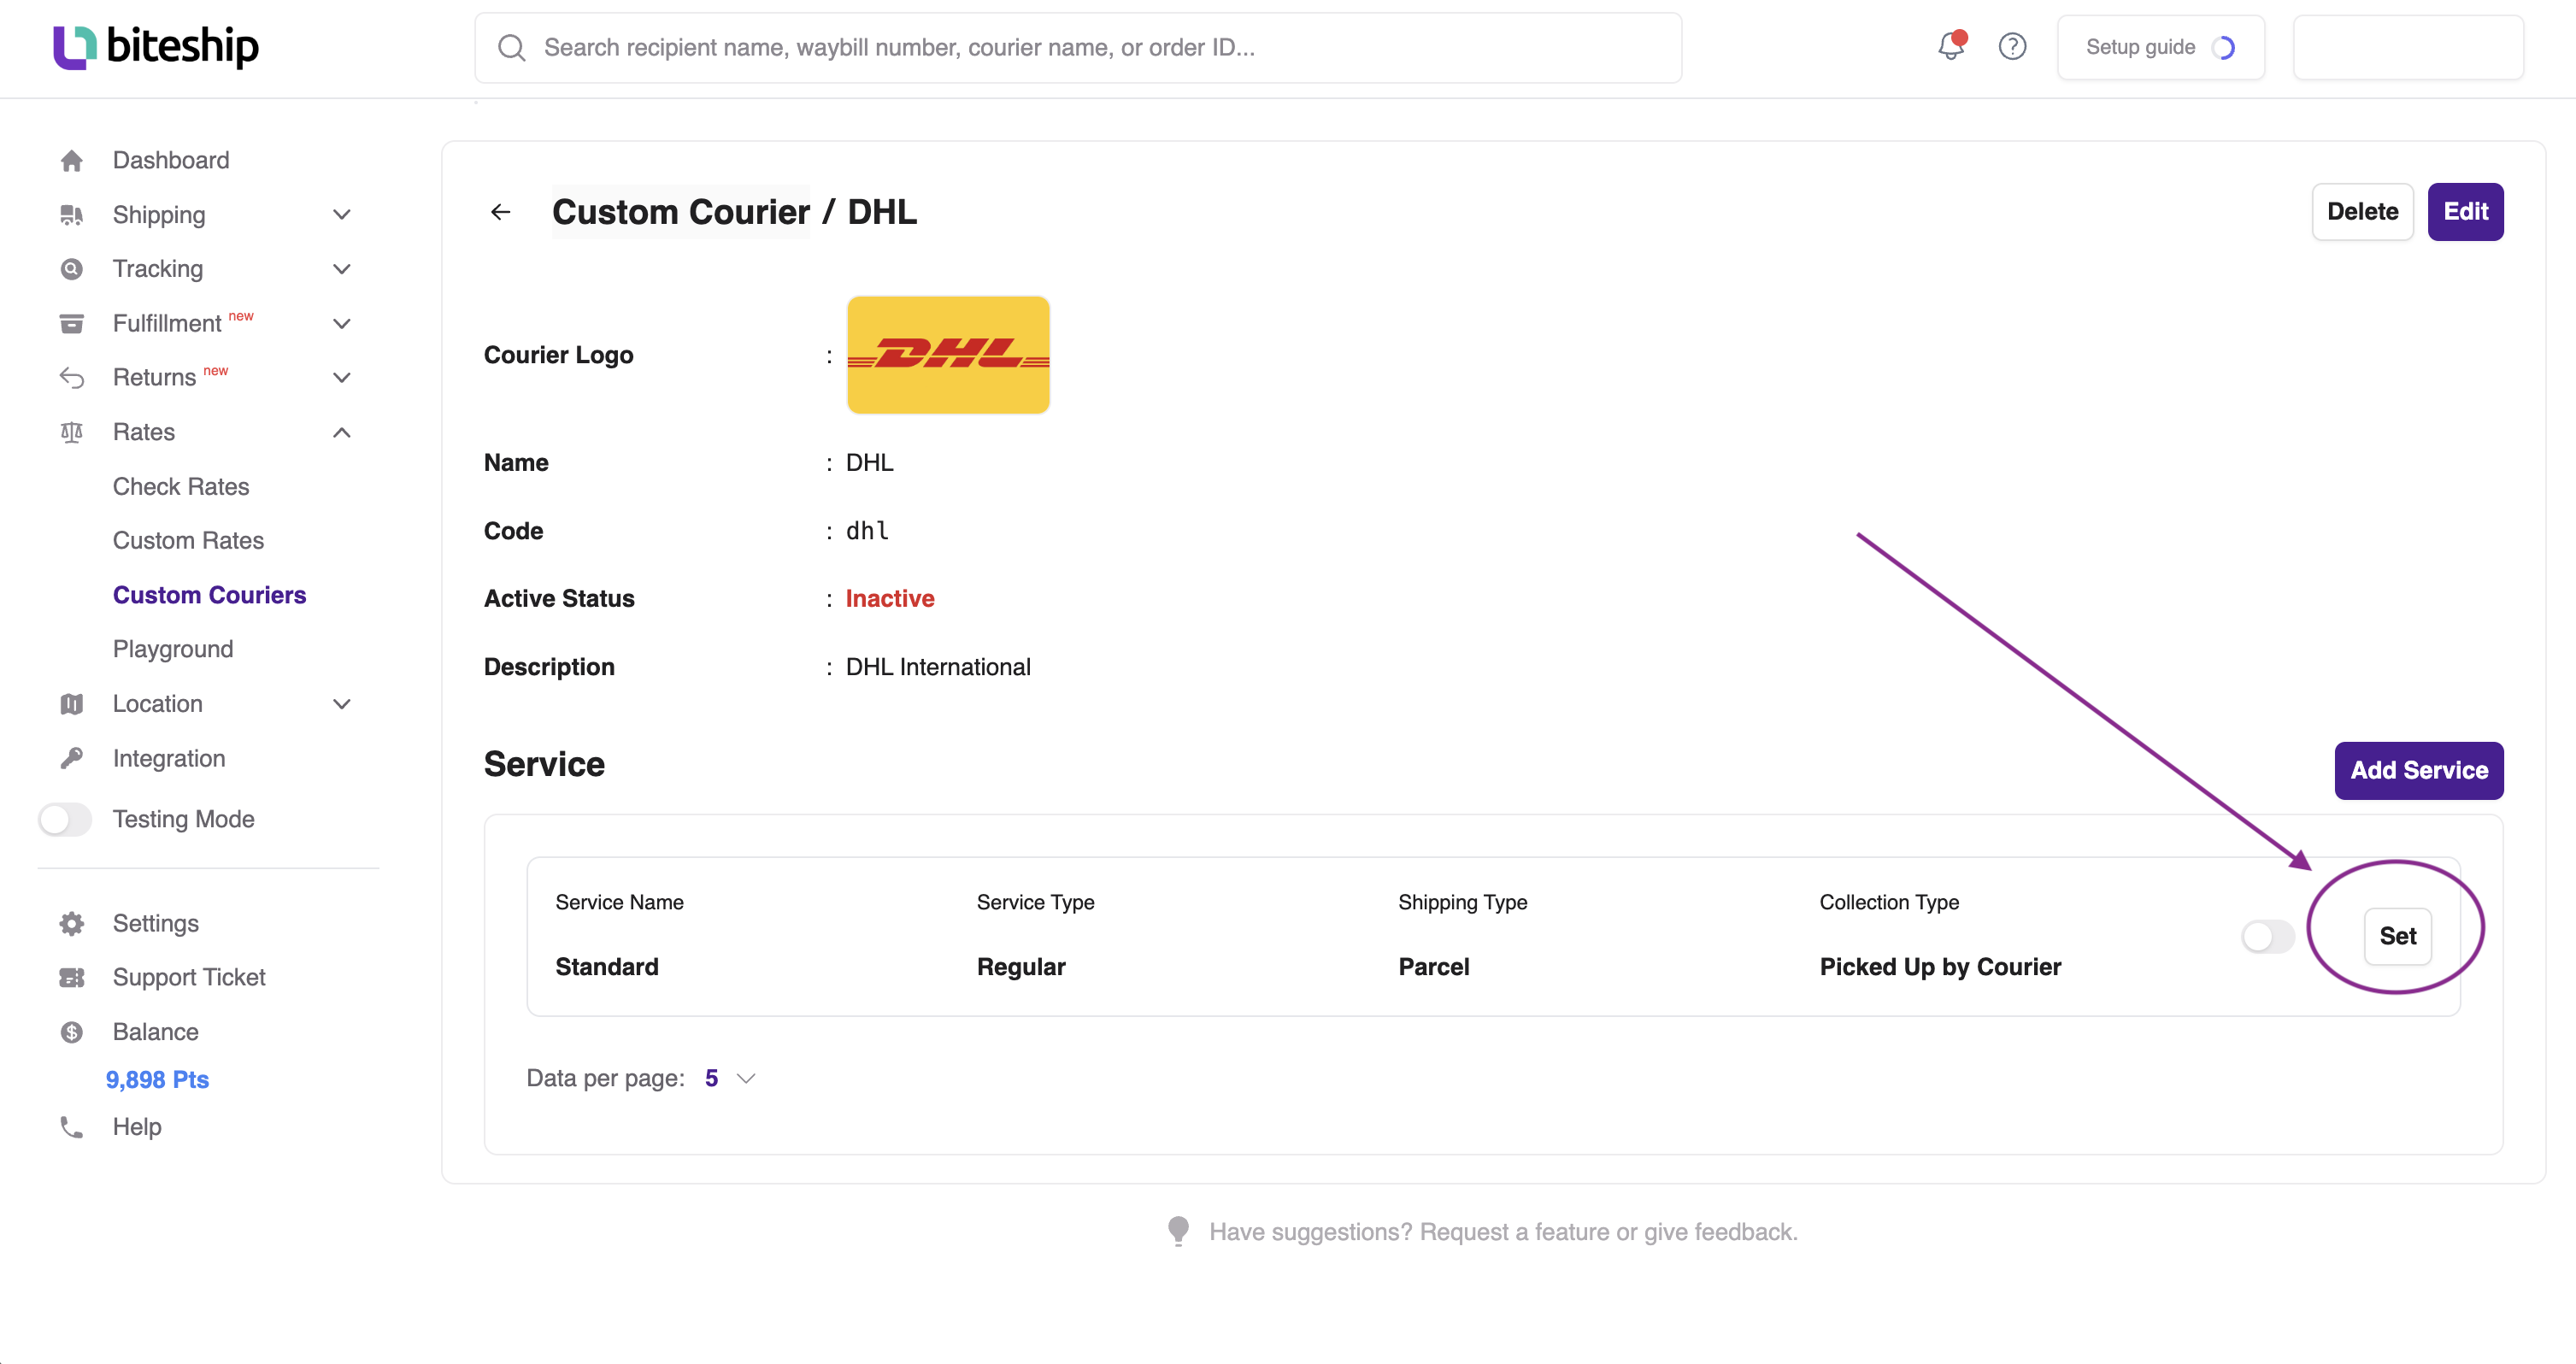Click the 9,898 Pts balance link
Image resolution: width=2576 pixels, height=1364 pixels.
coord(157,1080)
